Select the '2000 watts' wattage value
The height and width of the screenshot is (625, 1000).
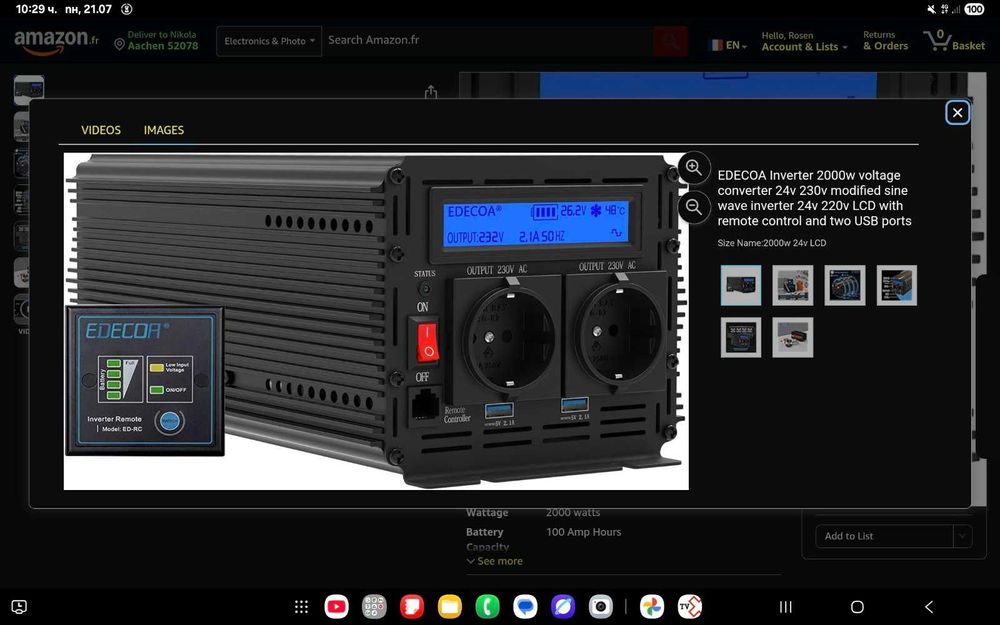(573, 513)
